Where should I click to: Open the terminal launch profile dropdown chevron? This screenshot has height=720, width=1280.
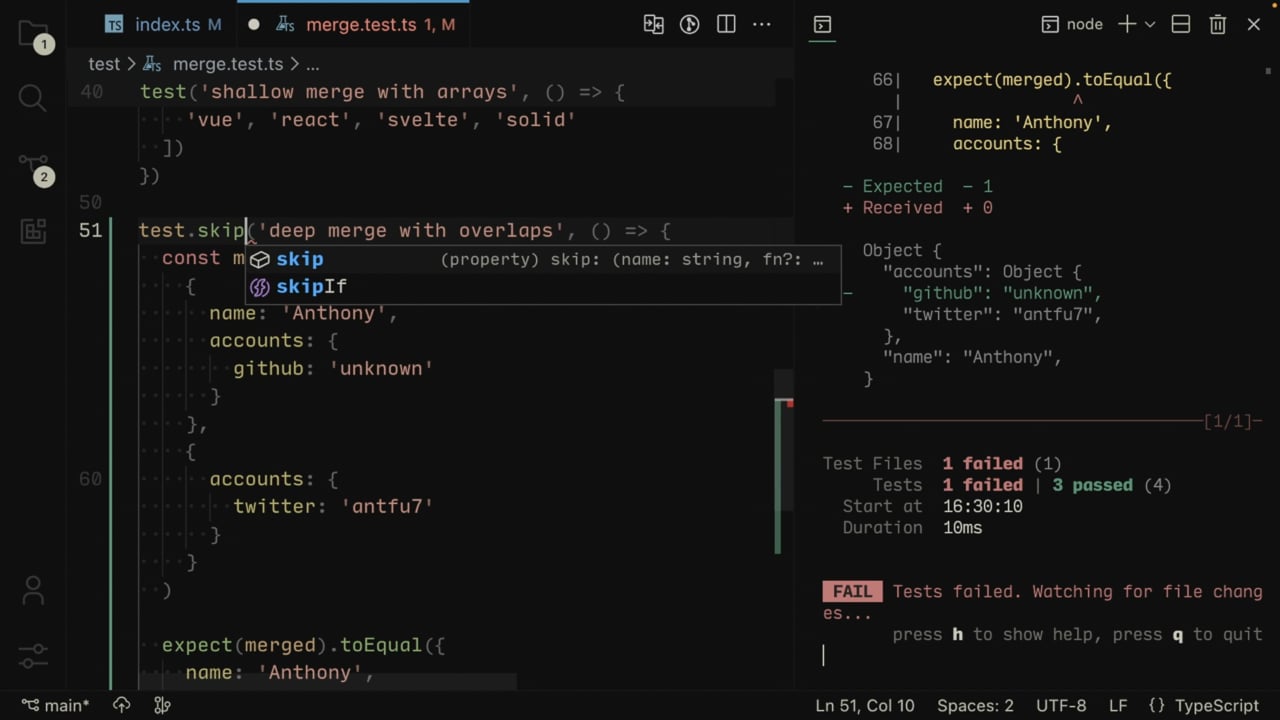1150,24
